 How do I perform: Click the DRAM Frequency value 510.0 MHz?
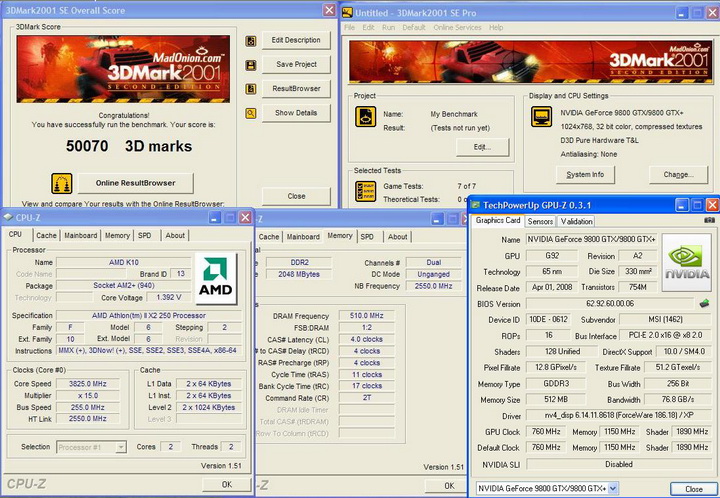[x=366, y=316]
